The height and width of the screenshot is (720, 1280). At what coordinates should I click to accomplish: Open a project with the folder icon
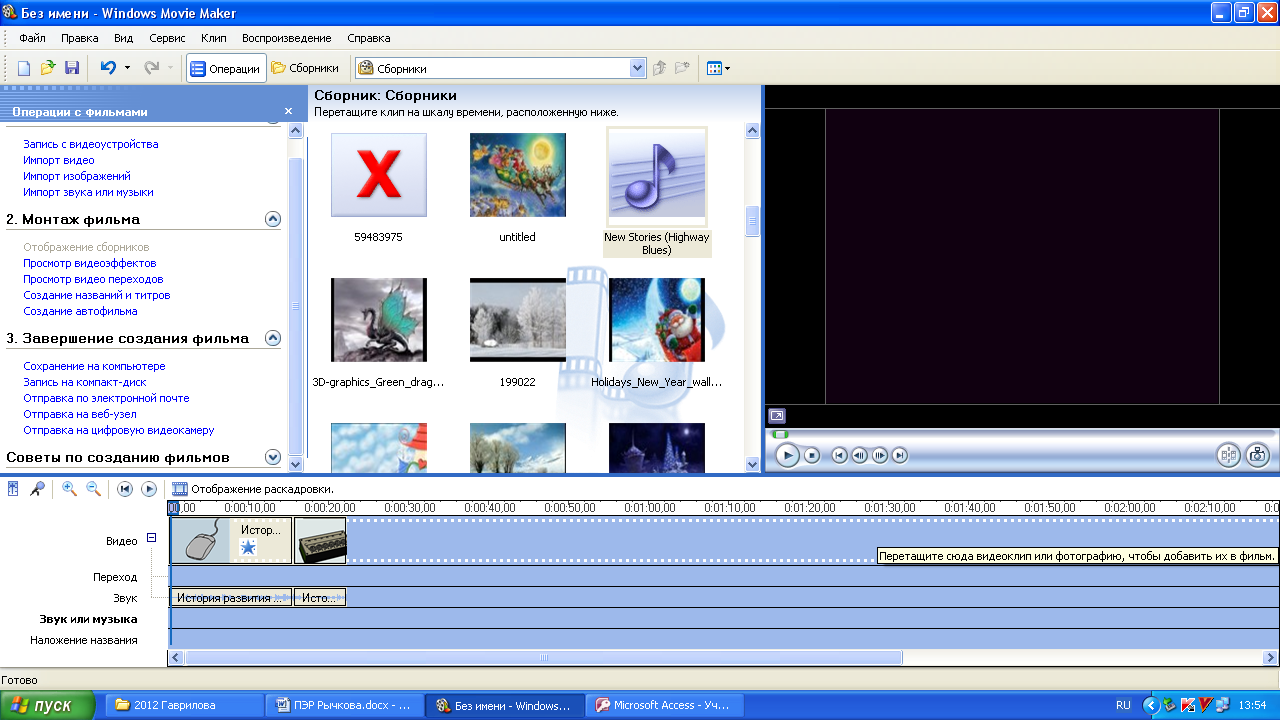(x=48, y=68)
